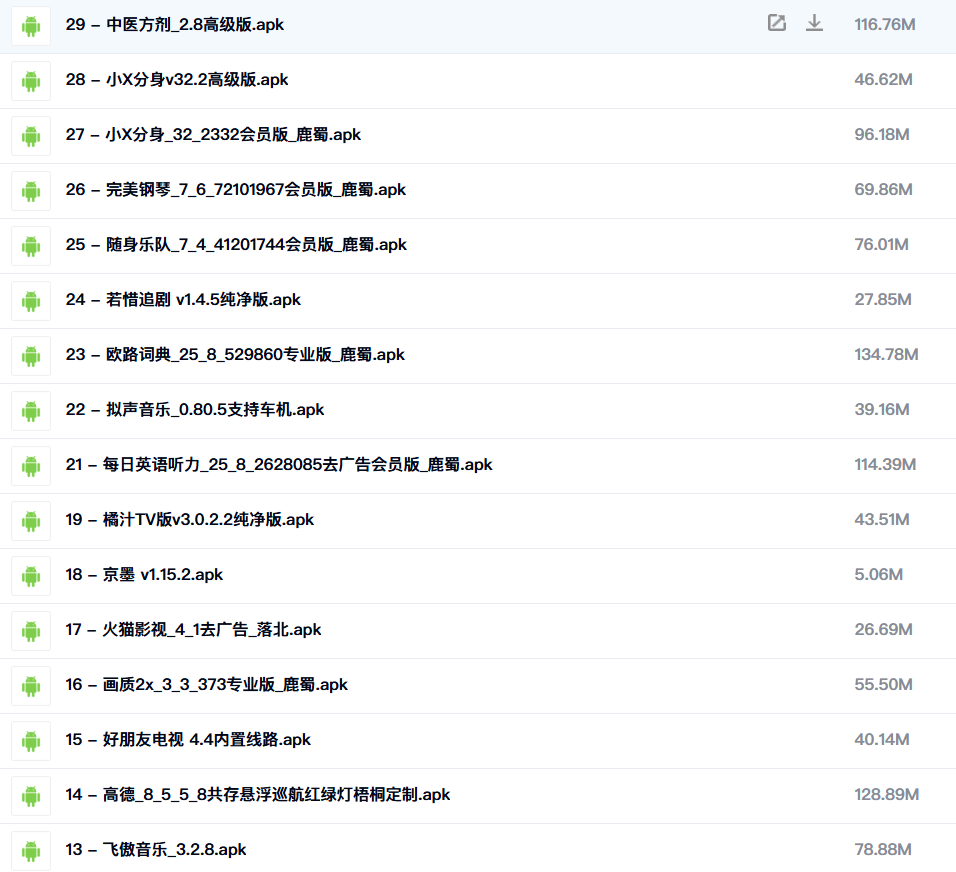
Task: Click the Android icon beside 24 – 若惜追剧
Action: [x=30, y=301]
